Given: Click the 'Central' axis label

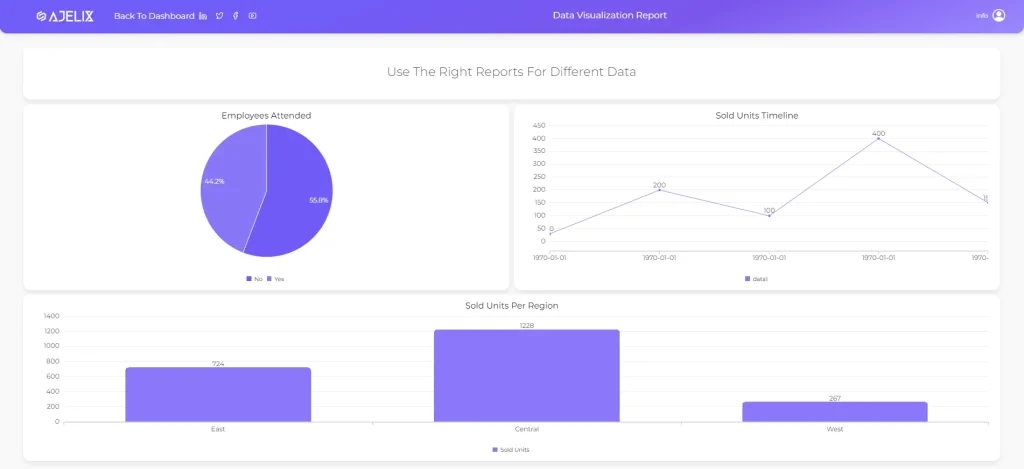Looking at the screenshot, I should [526, 430].
